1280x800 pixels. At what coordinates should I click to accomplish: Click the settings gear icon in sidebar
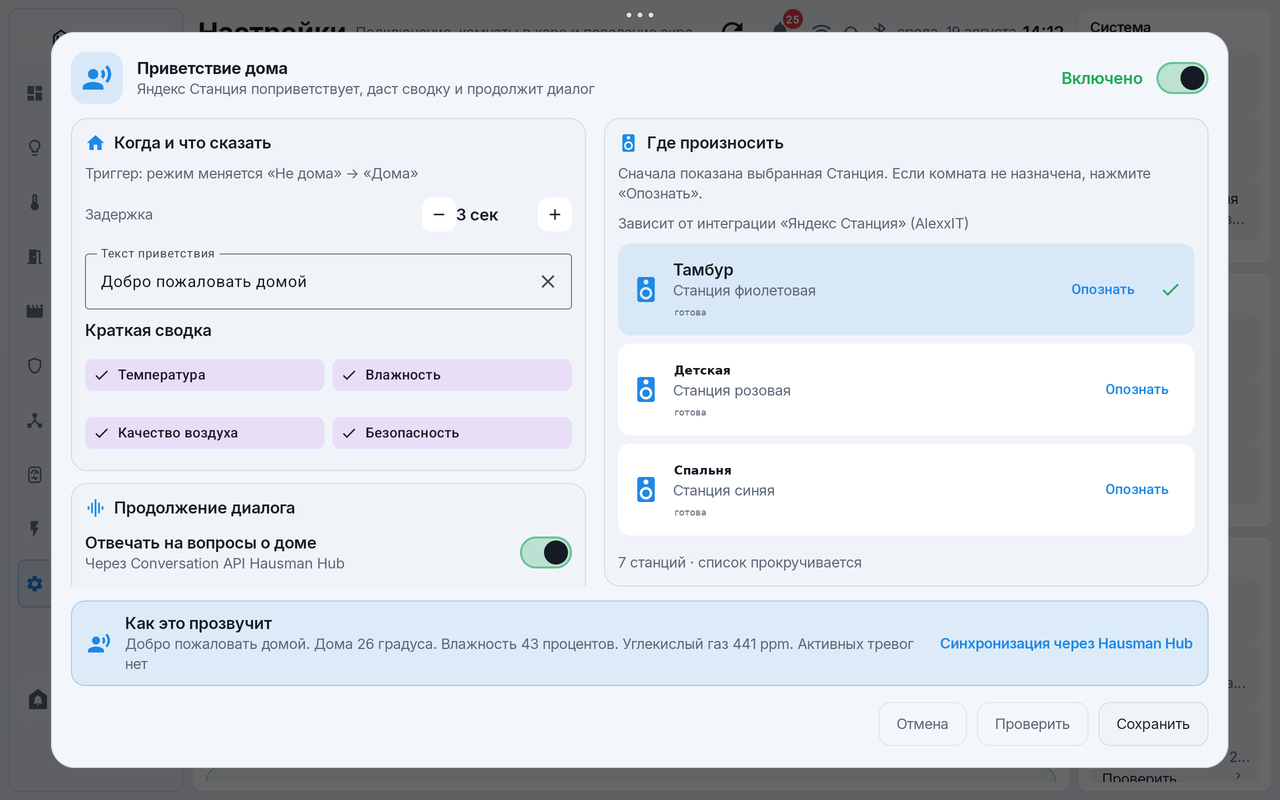(x=35, y=584)
